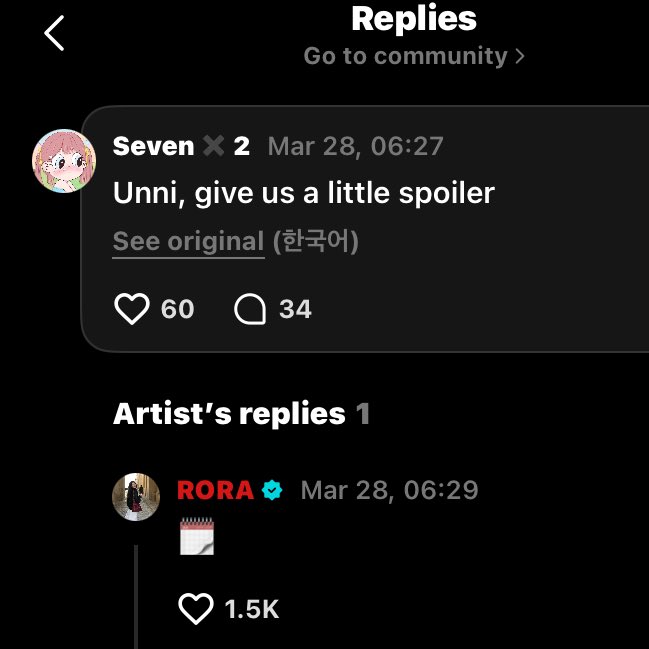Tap comment text 'Unni, give us a little spoiler'
This screenshot has height=649, width=649.
pyautogui.click(x=304, y=192)
